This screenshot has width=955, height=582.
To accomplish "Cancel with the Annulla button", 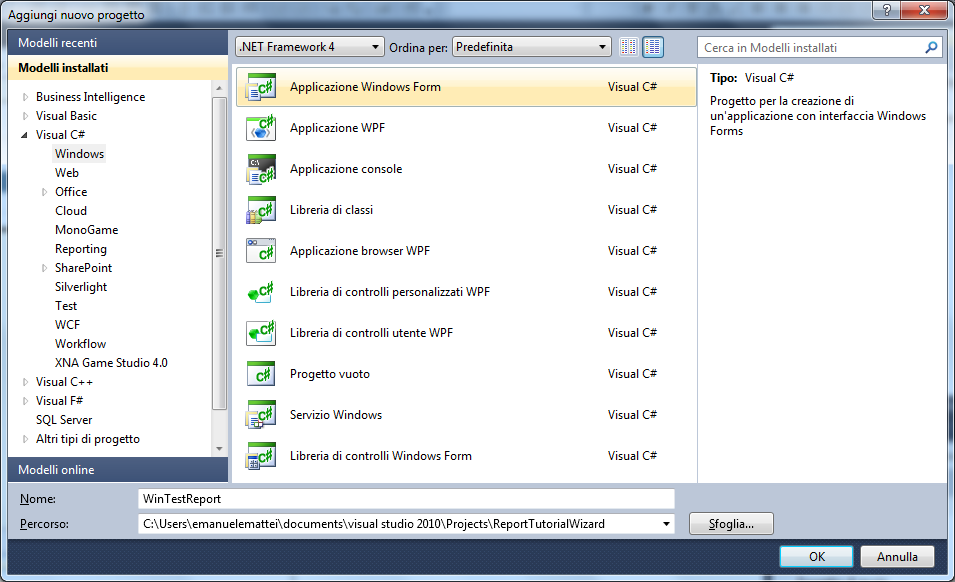I will [x=897, y=556].
